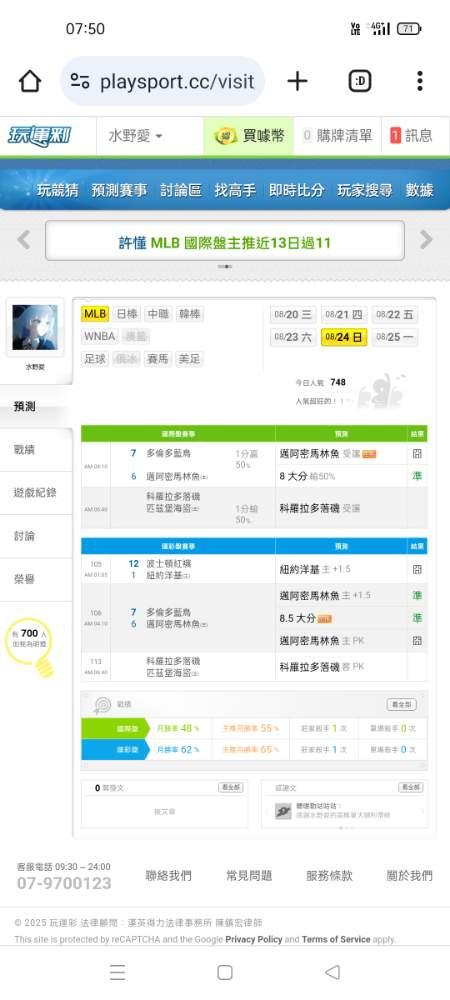
Task: Click the 買噱幣 button
Action: tap(249, 136)
